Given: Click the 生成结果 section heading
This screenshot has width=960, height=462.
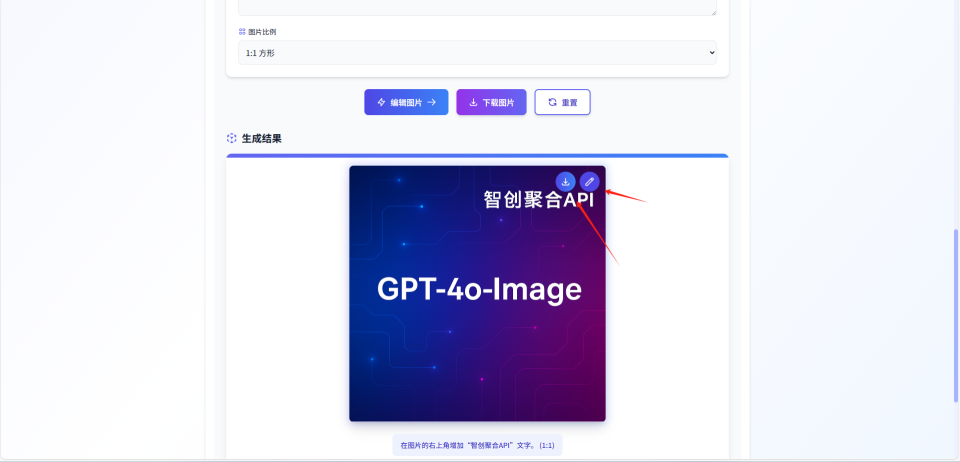Looking at the screenshot, I should coord(261,139).
